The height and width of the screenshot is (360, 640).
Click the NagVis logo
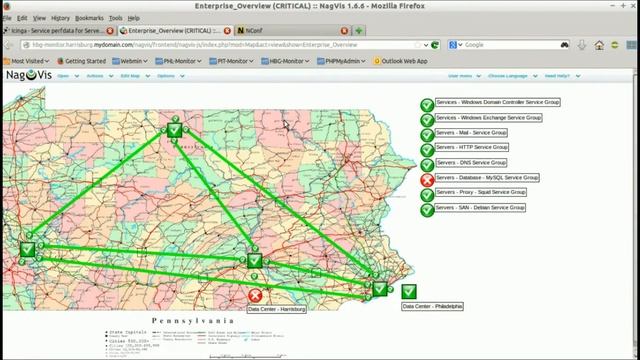pyautogui.click(x=29, y=76)
